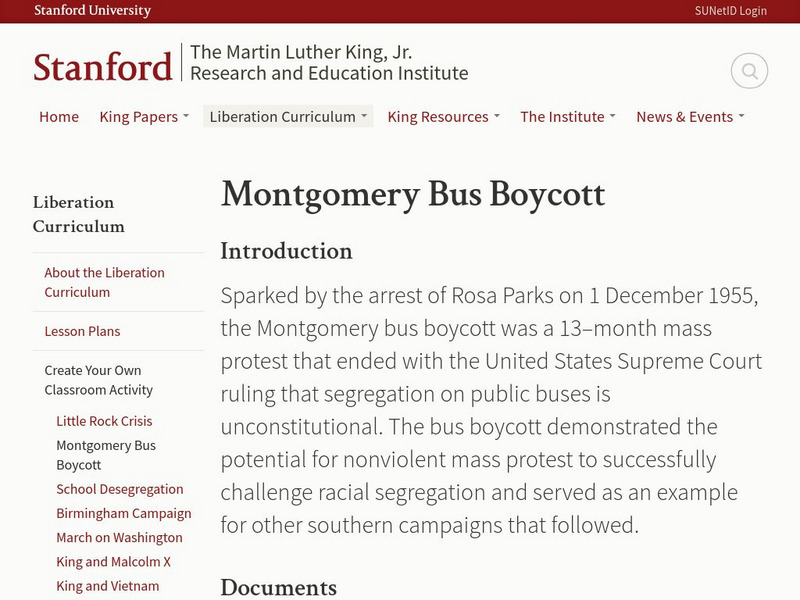Go to Birmingham Campaign in sidebar
800x600 pixels.
coord(124,513)
